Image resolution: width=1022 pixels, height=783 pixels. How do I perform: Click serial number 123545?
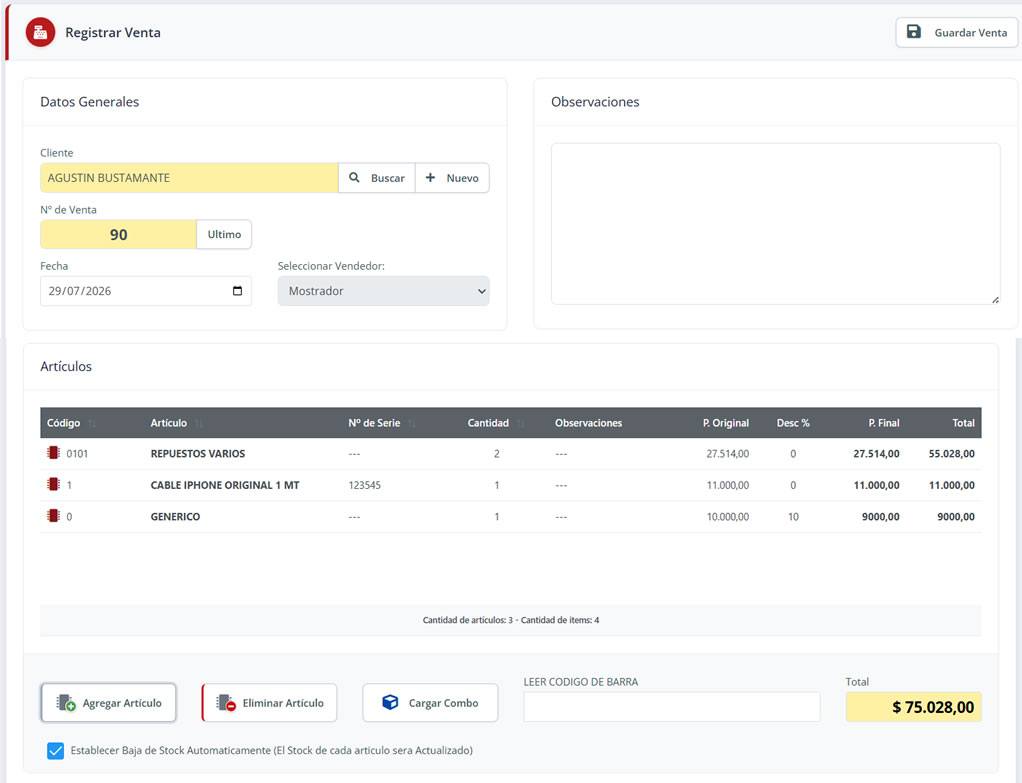[x=364, y=485]
